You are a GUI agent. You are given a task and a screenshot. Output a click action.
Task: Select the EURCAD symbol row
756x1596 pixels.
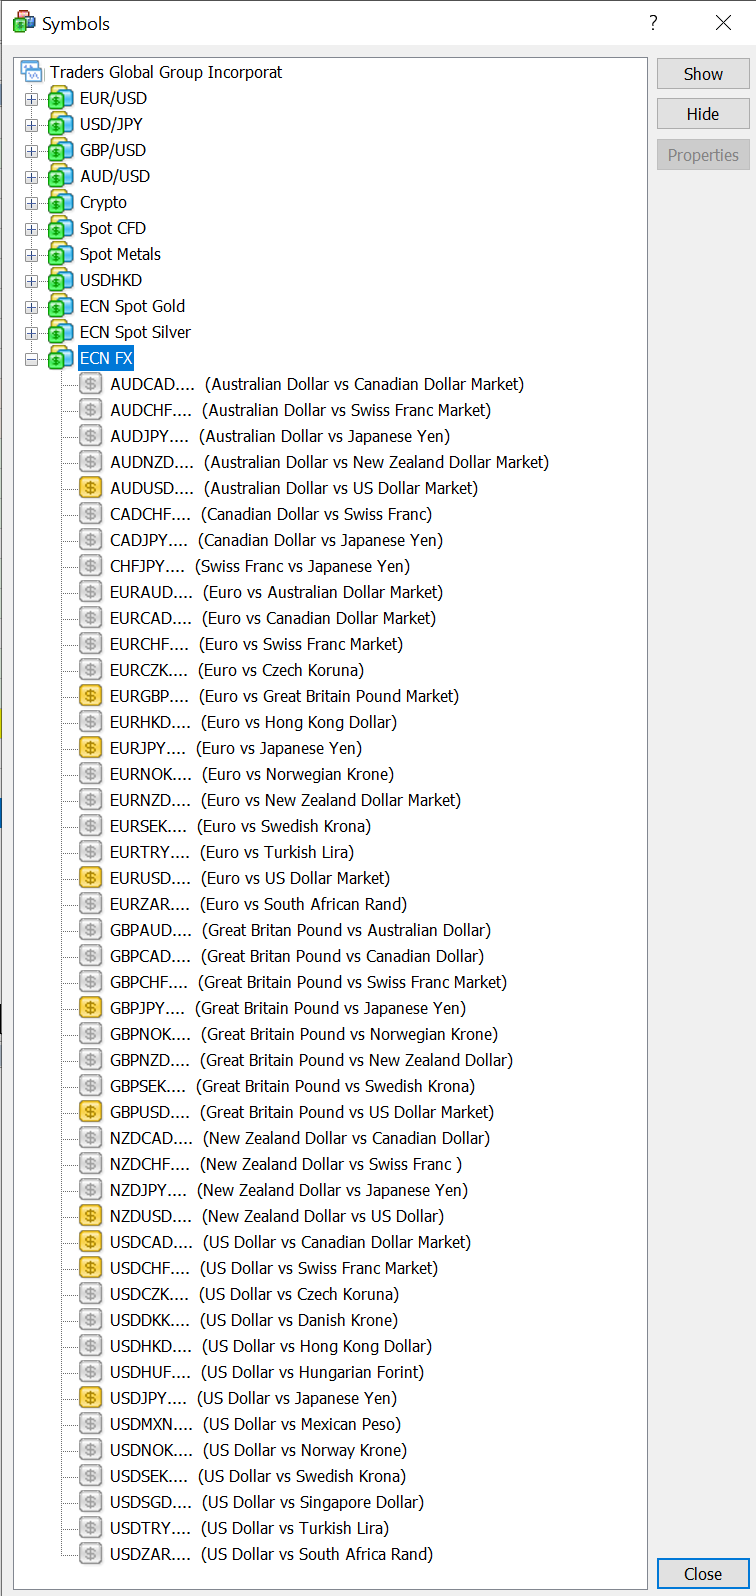[273, 618]
